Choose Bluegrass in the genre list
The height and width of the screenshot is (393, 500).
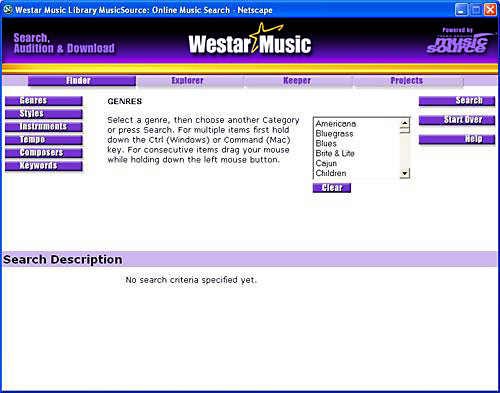click(334, 134)
